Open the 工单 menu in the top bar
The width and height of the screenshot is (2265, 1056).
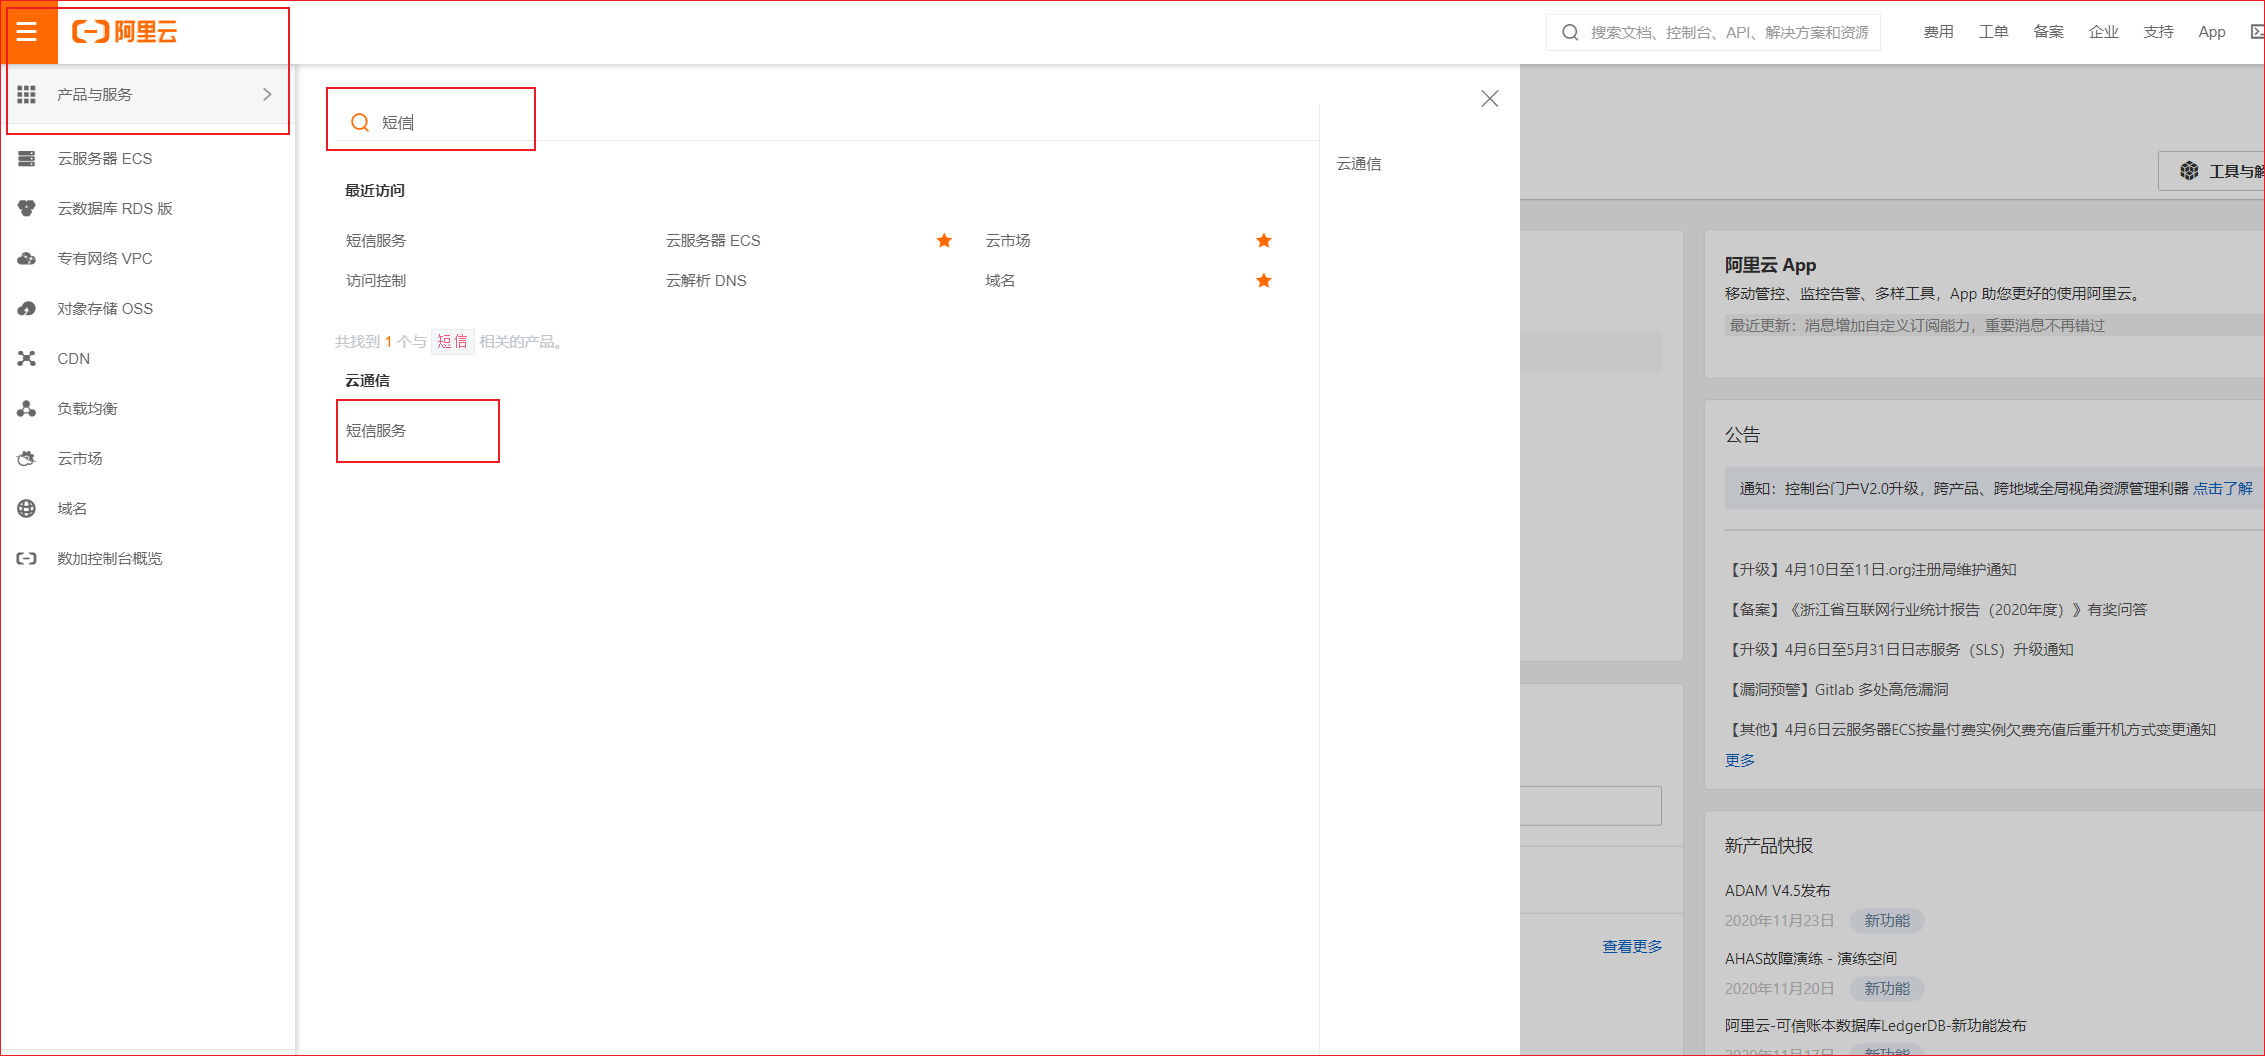[x=1993, y=32]
